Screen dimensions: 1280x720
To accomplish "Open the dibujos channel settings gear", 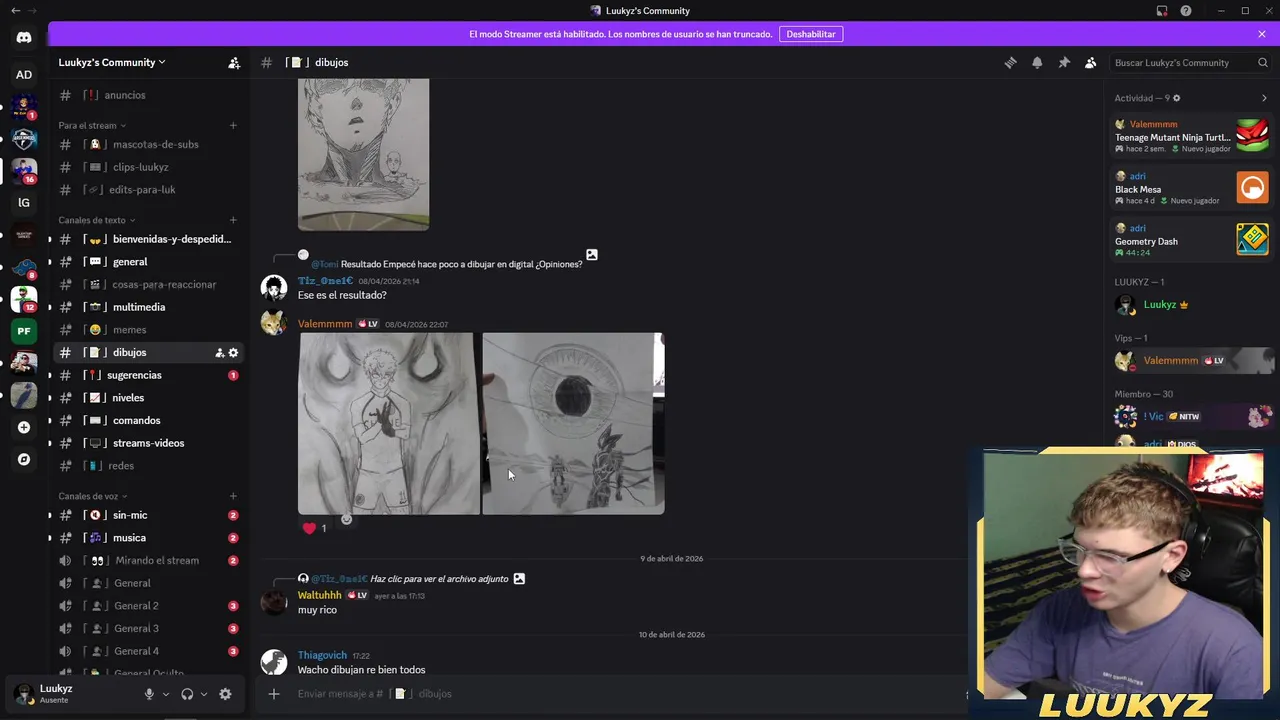I will coord(233,352).
